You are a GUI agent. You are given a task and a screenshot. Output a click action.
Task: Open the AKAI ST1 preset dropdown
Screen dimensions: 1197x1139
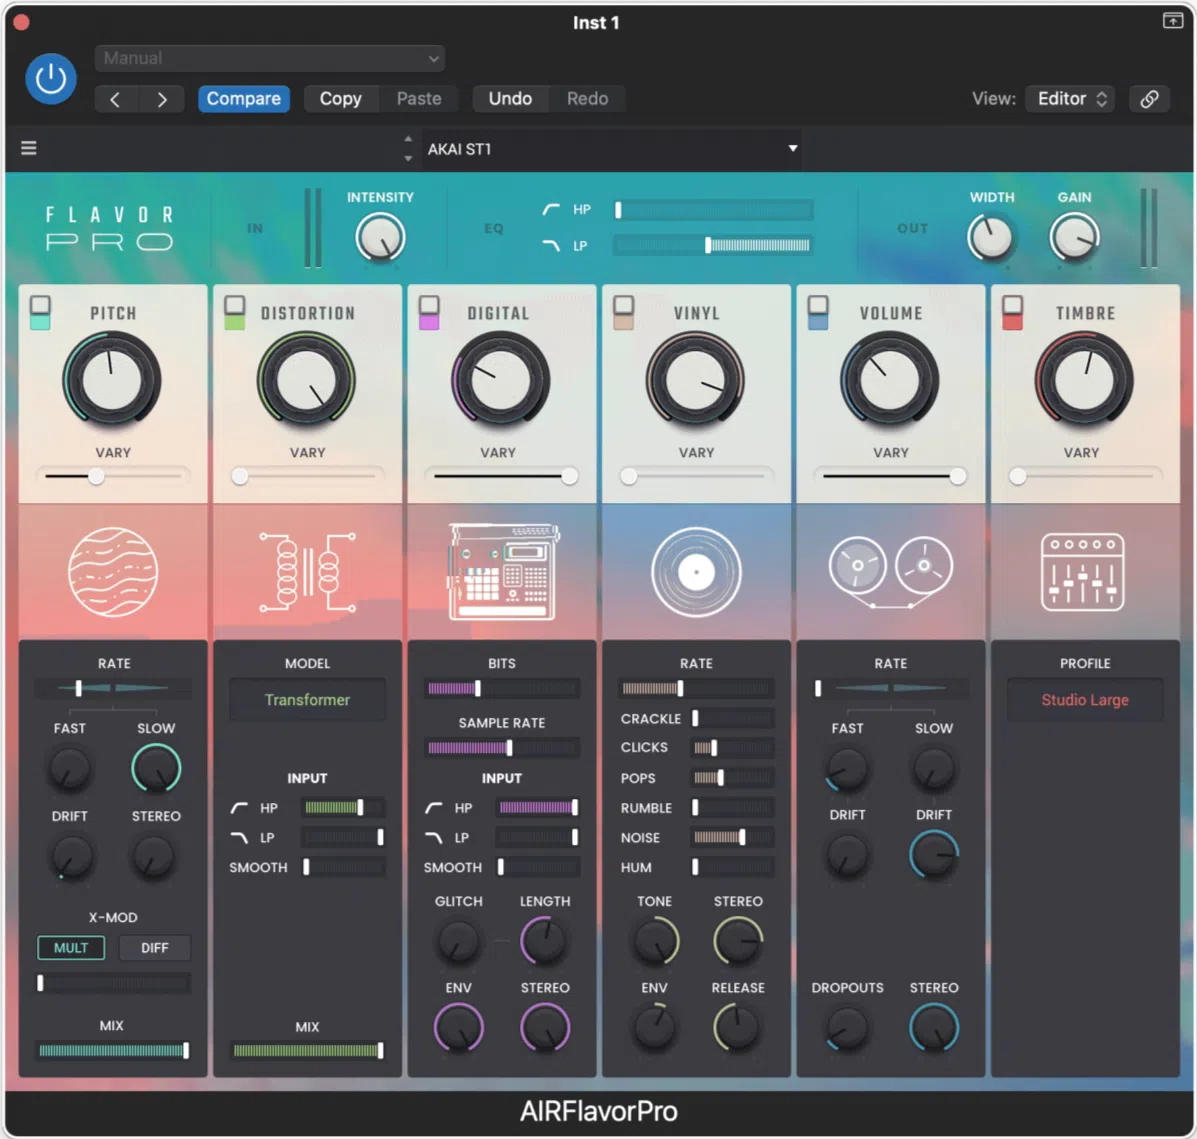[610, 149]
